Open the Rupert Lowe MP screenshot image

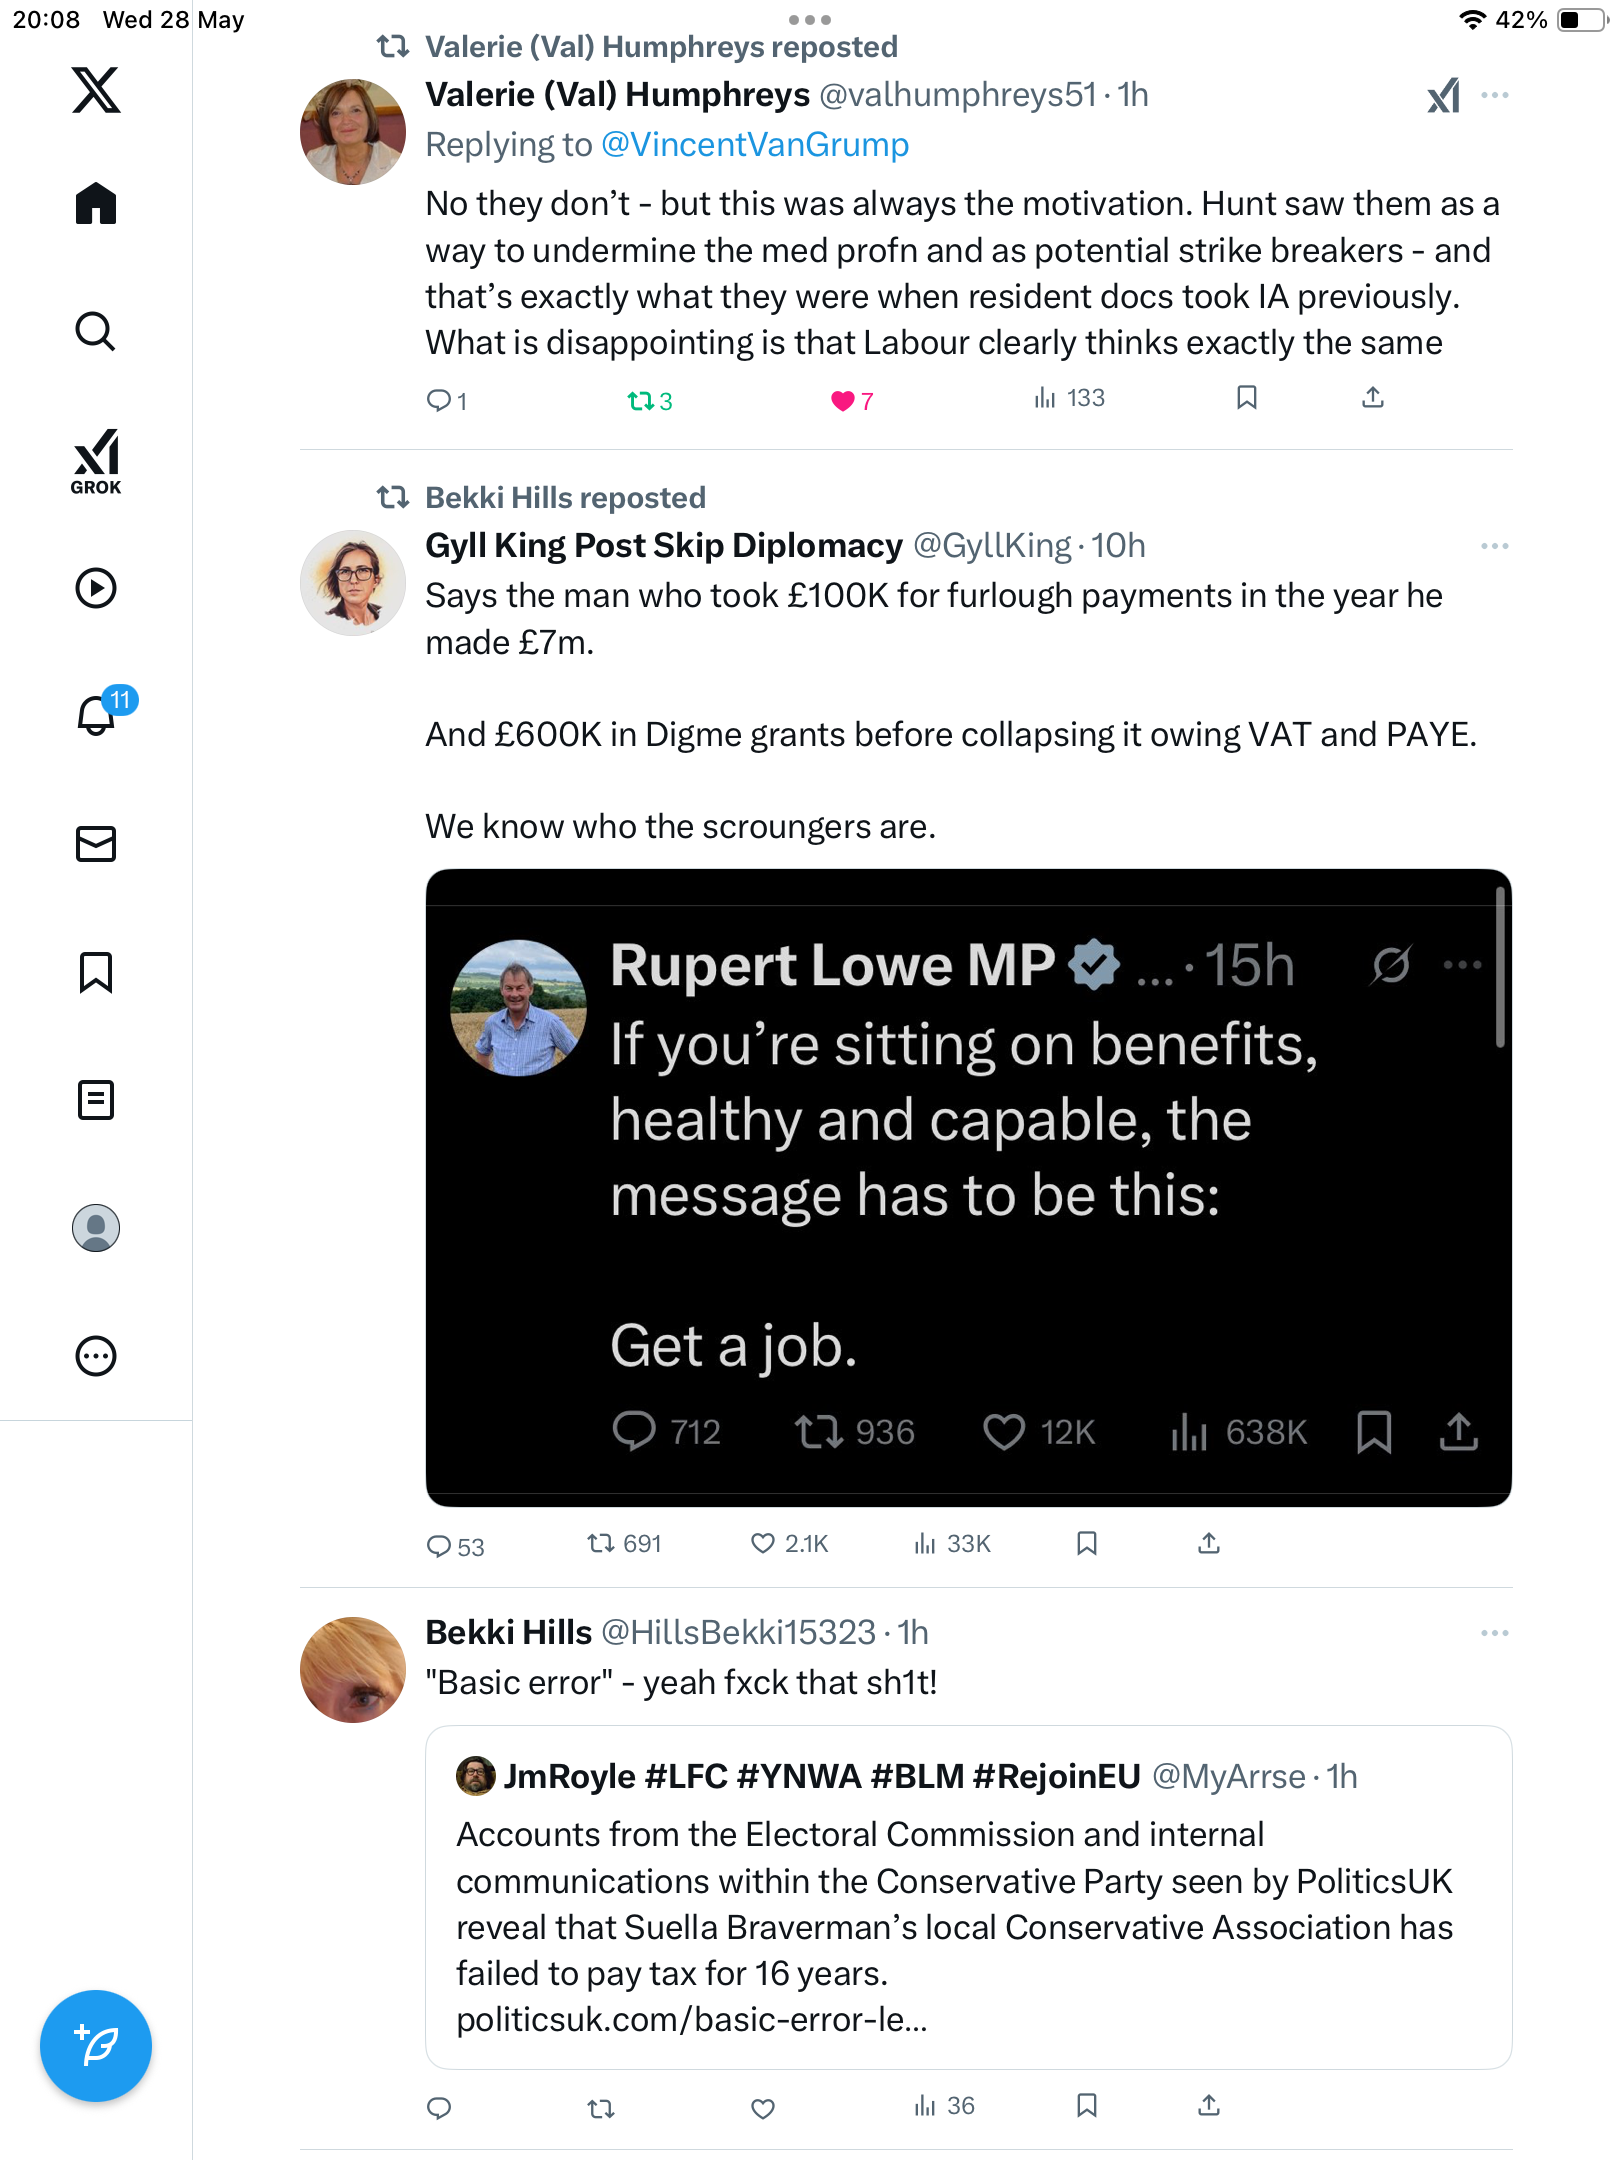(968, 1187)
